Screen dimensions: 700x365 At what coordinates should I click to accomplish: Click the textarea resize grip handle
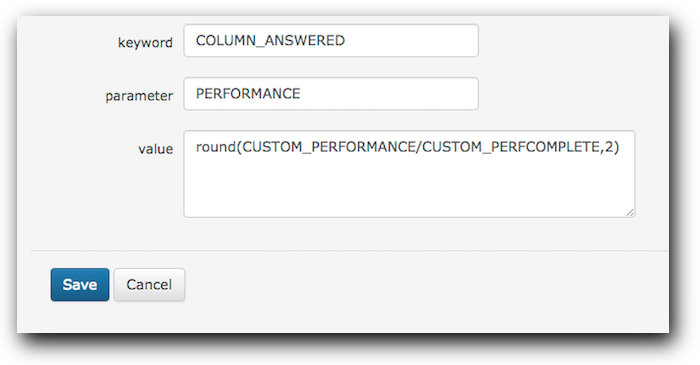click(x=630, y=212)
